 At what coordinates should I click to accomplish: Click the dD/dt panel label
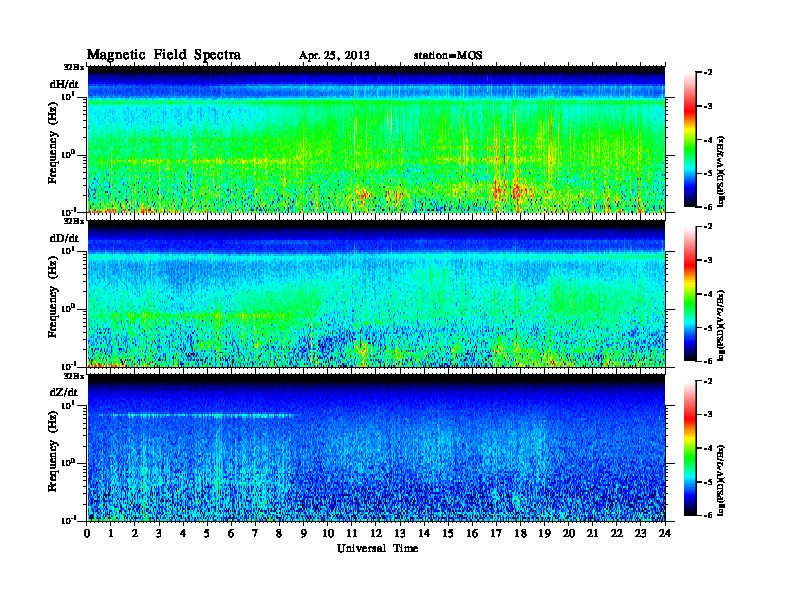click(x=64, y=238)
